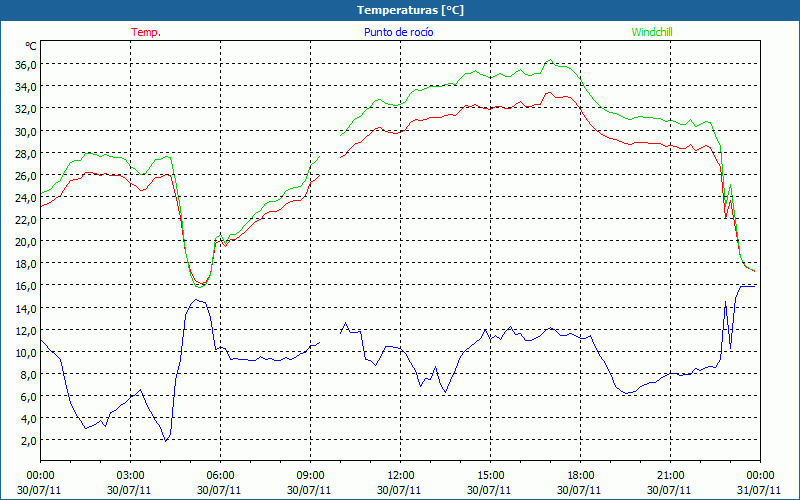Click the 09:00 time axis label
This screenshot has height=500, width=800.
(310, 475)
